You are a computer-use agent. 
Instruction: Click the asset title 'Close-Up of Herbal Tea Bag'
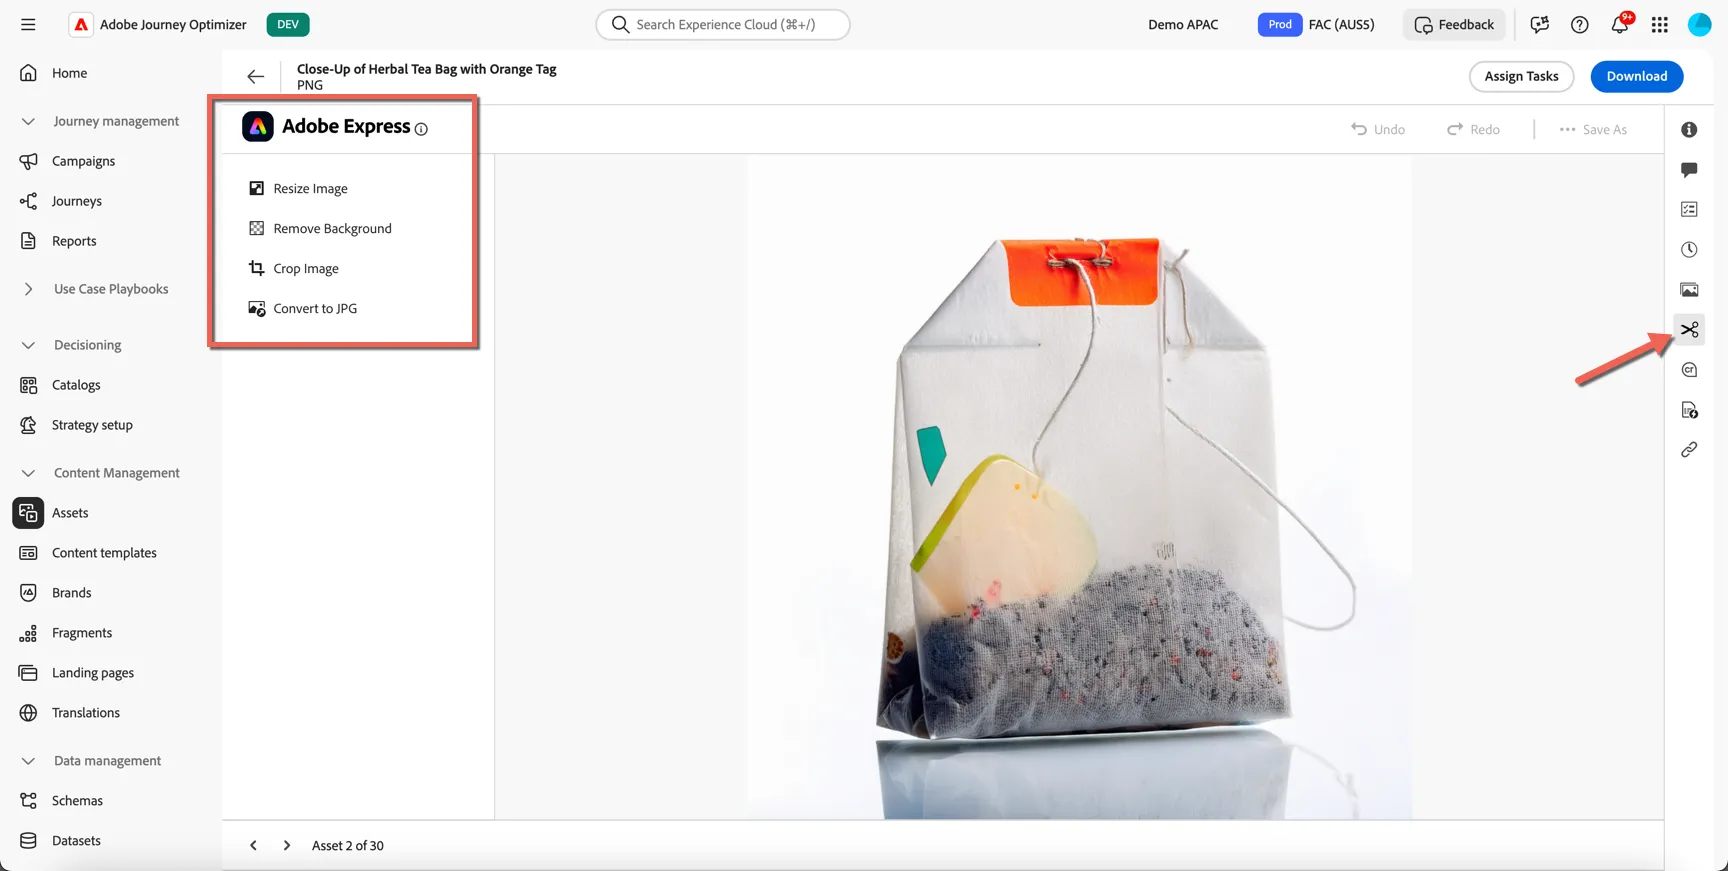pos(426,69)
